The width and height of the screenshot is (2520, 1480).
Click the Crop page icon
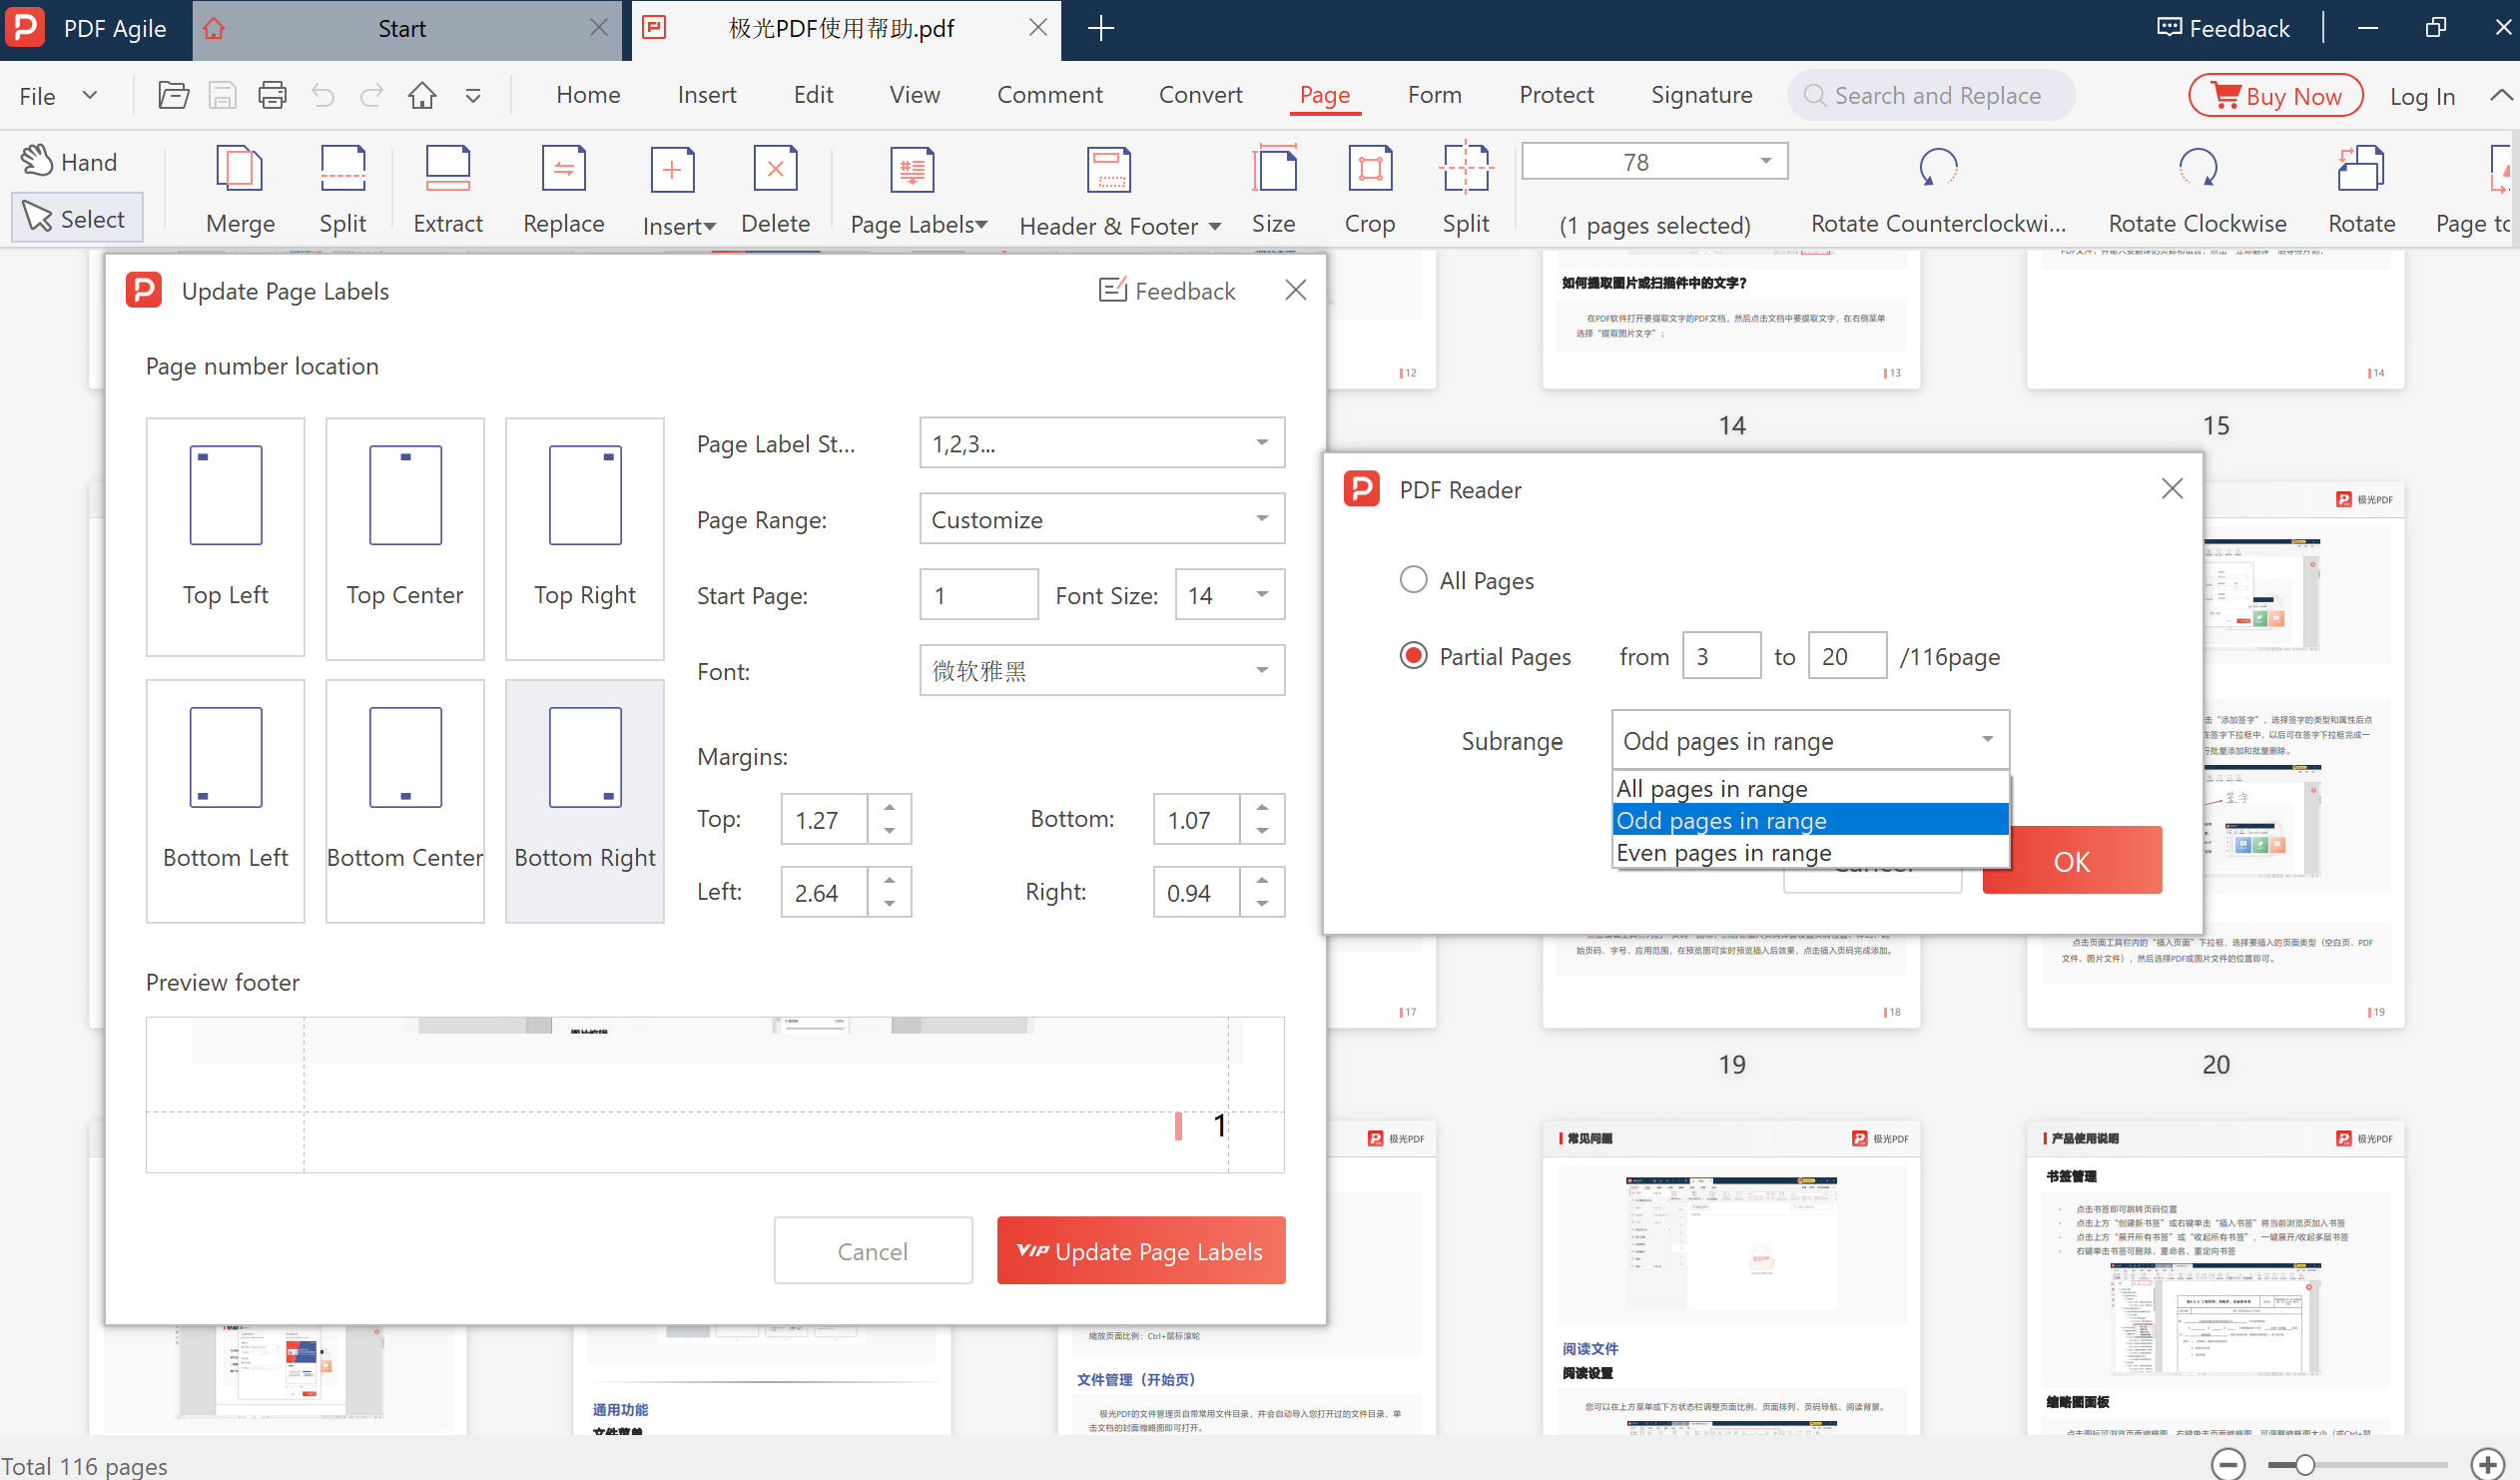pos(1369,170)
